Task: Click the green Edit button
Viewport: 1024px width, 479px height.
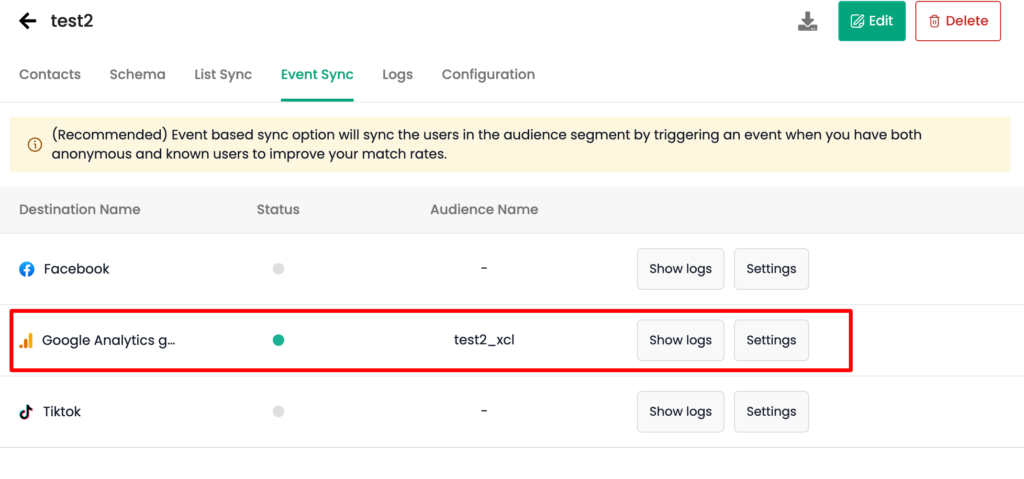Action: pos(872,21)
